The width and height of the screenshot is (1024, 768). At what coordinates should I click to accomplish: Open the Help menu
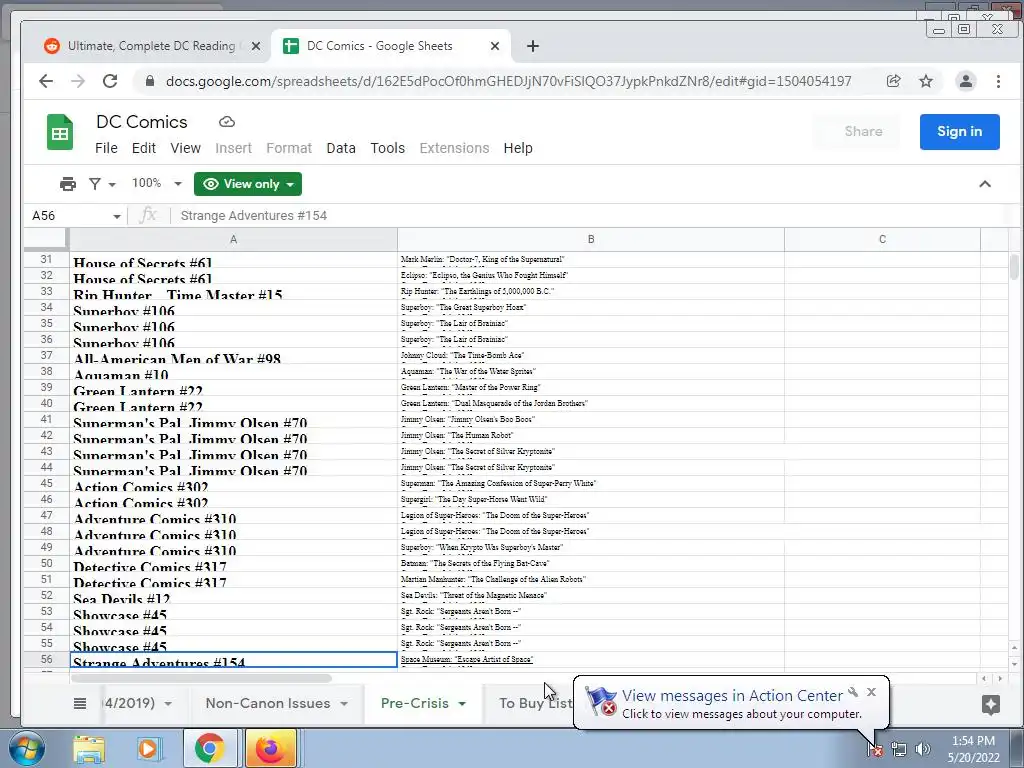(518, 148)
